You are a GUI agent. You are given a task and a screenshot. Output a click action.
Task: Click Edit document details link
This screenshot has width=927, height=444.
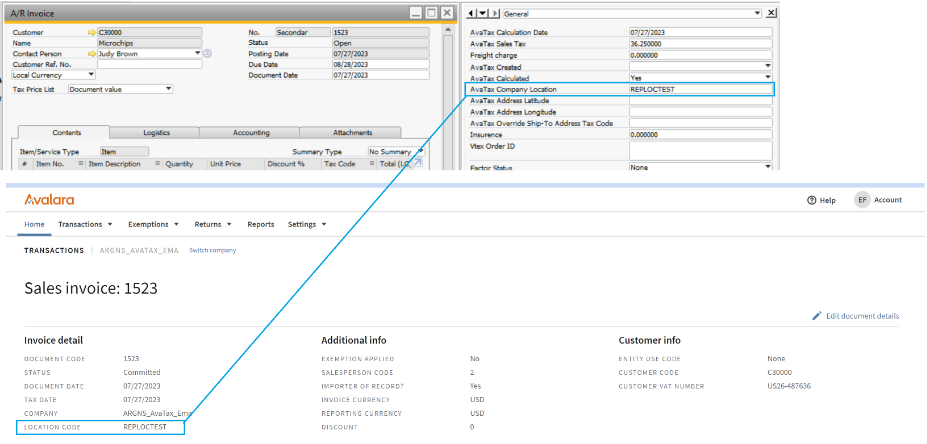(x=863, y=316)
